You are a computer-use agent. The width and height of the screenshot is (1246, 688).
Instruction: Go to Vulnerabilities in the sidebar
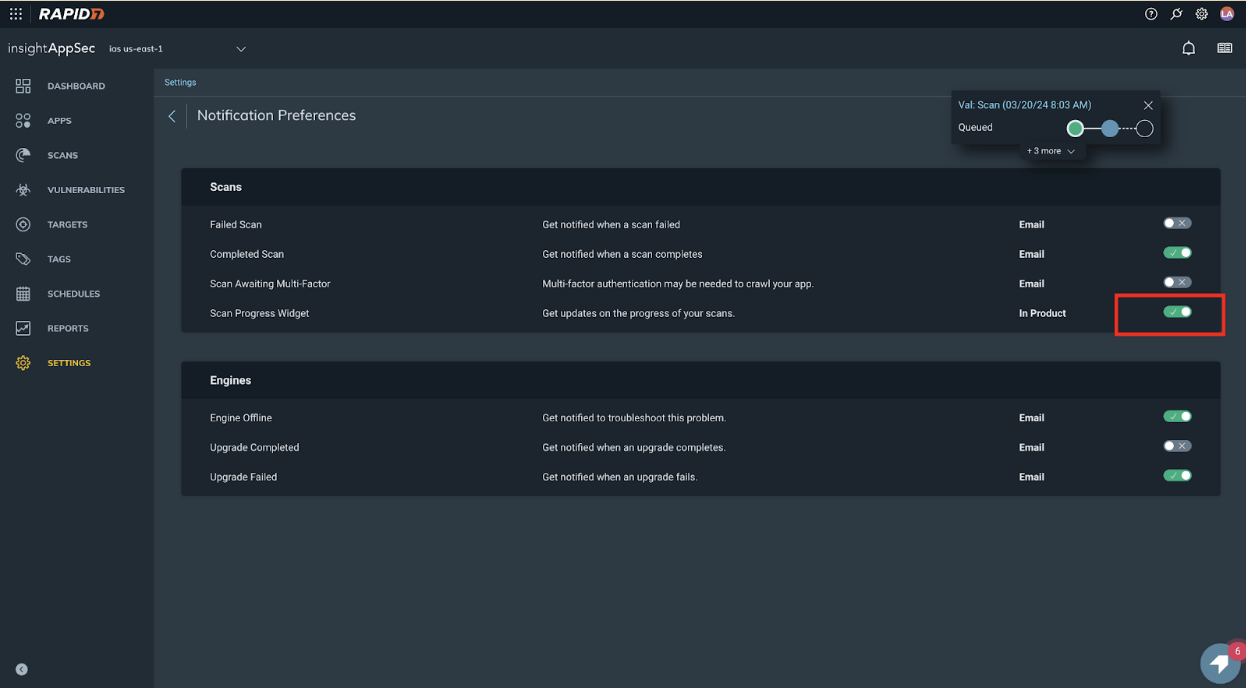[x=85, y=190]
